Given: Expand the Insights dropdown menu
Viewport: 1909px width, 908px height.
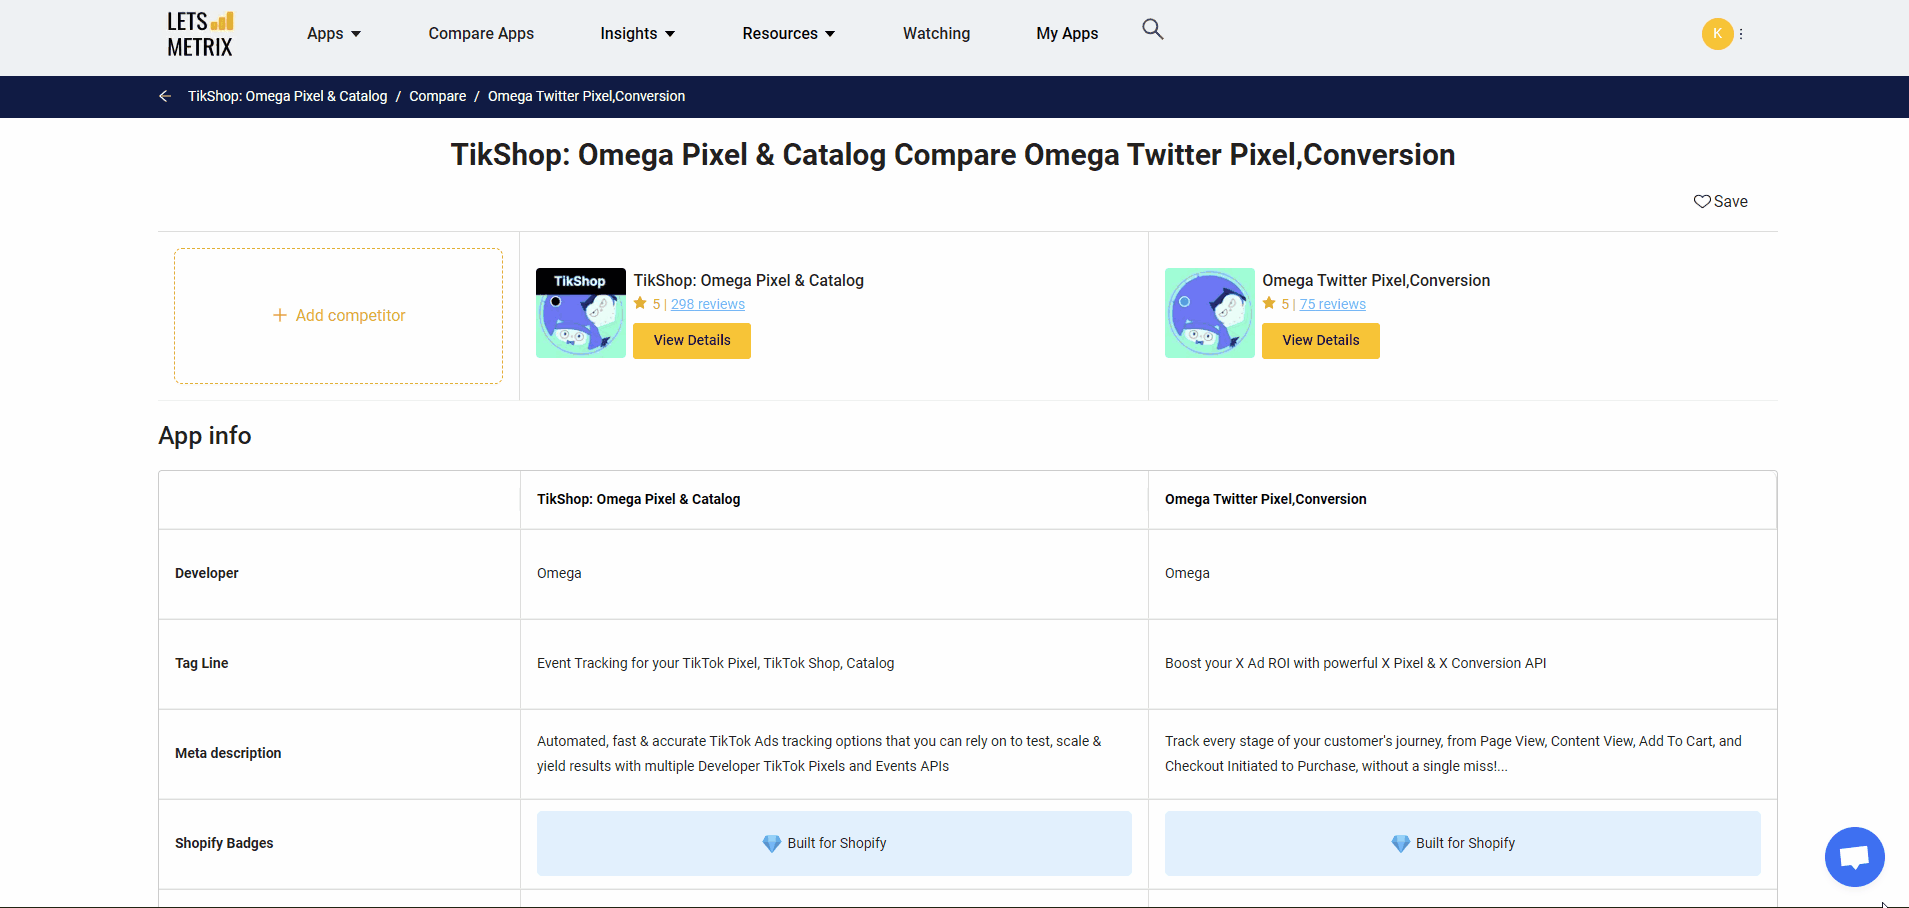Looking at the screenshot, I should pos(637,34).
